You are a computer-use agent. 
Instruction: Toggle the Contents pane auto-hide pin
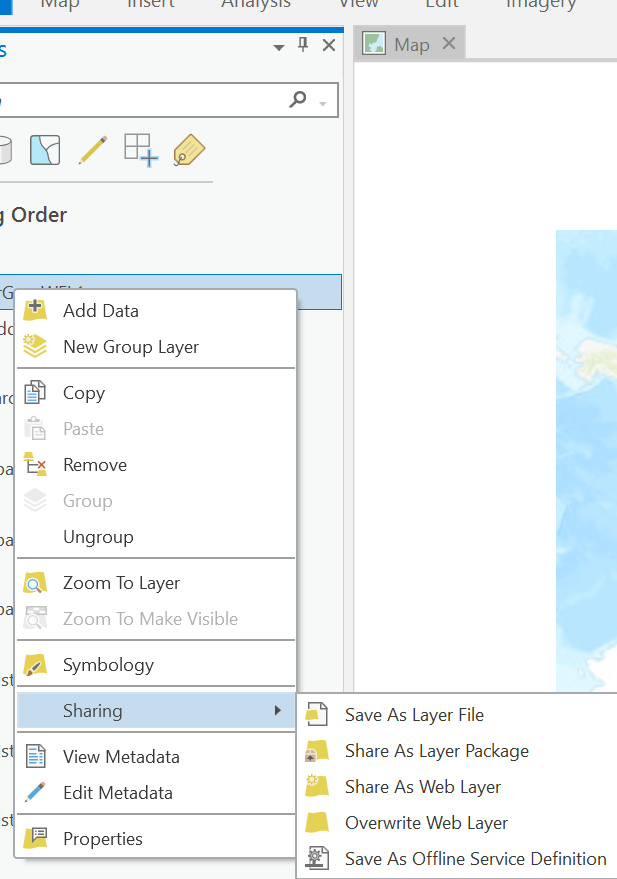pos(305,46)
